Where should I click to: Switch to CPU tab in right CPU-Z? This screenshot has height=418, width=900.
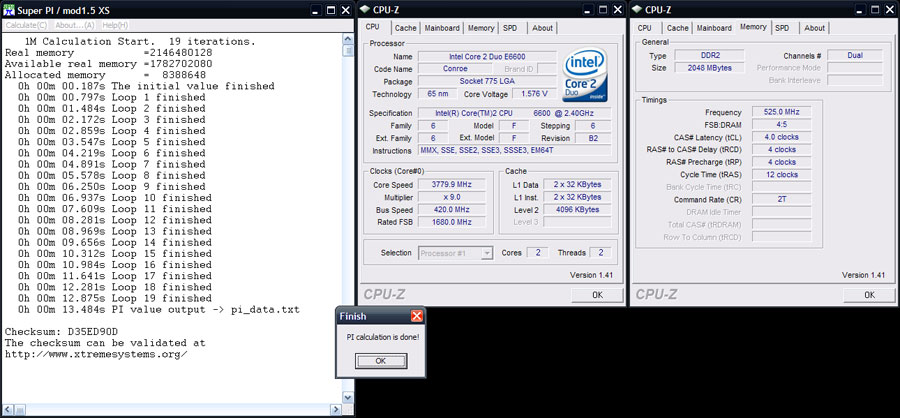coord(645,28)
